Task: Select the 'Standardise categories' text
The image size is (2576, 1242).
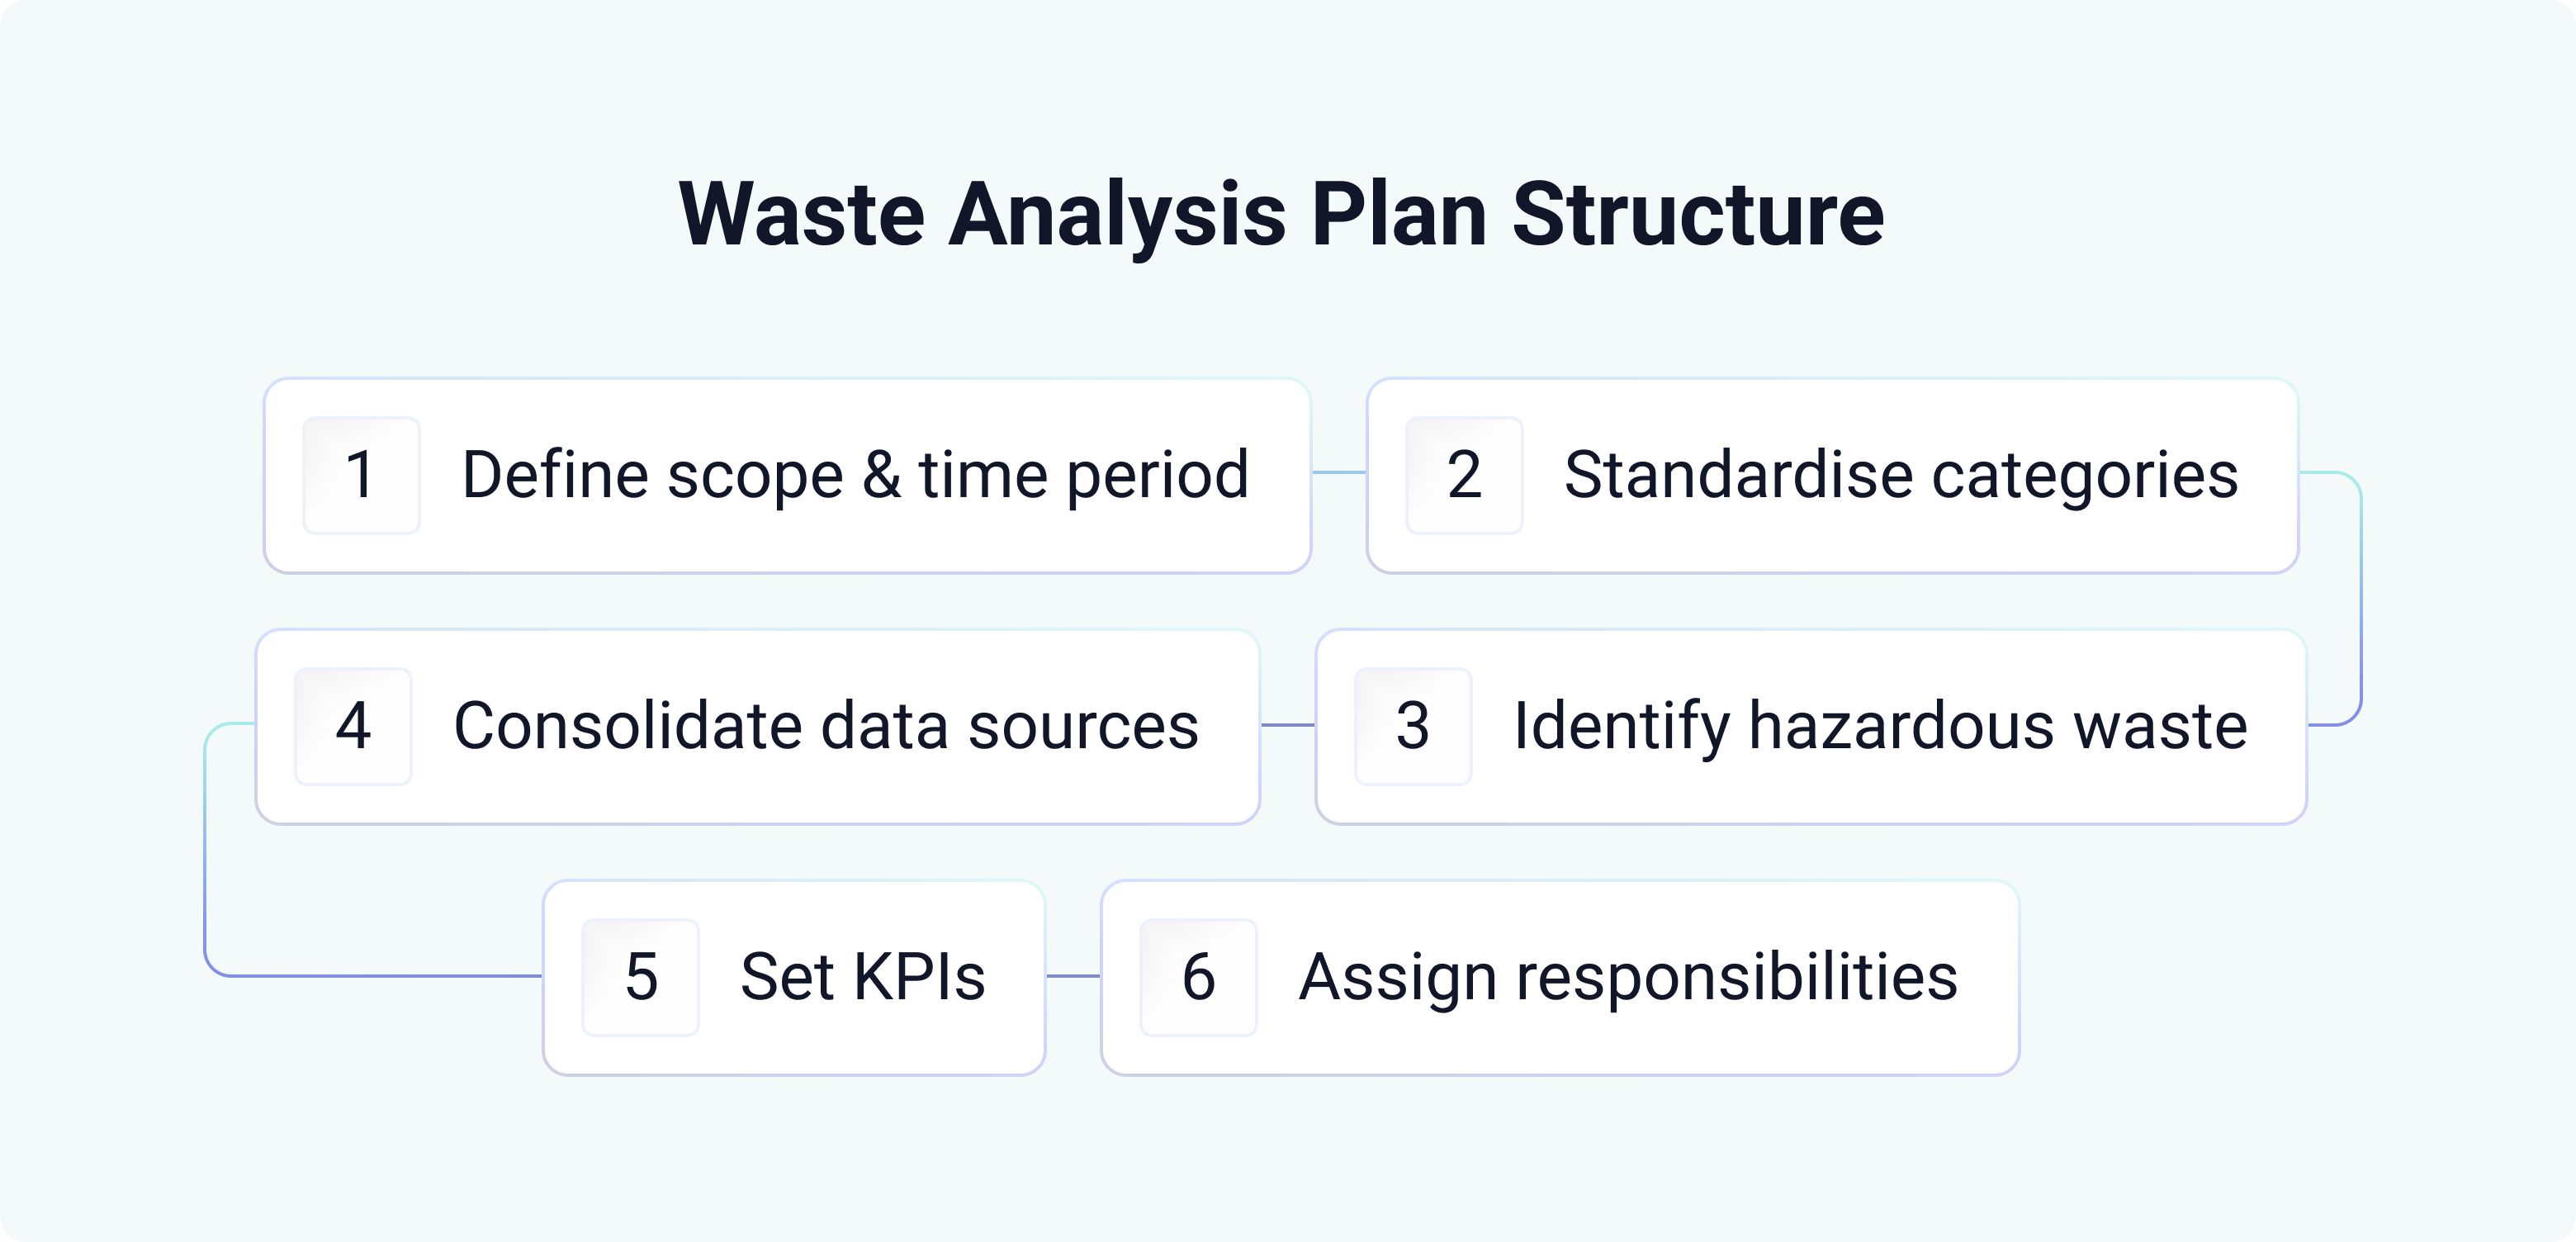Action: 1901,475
